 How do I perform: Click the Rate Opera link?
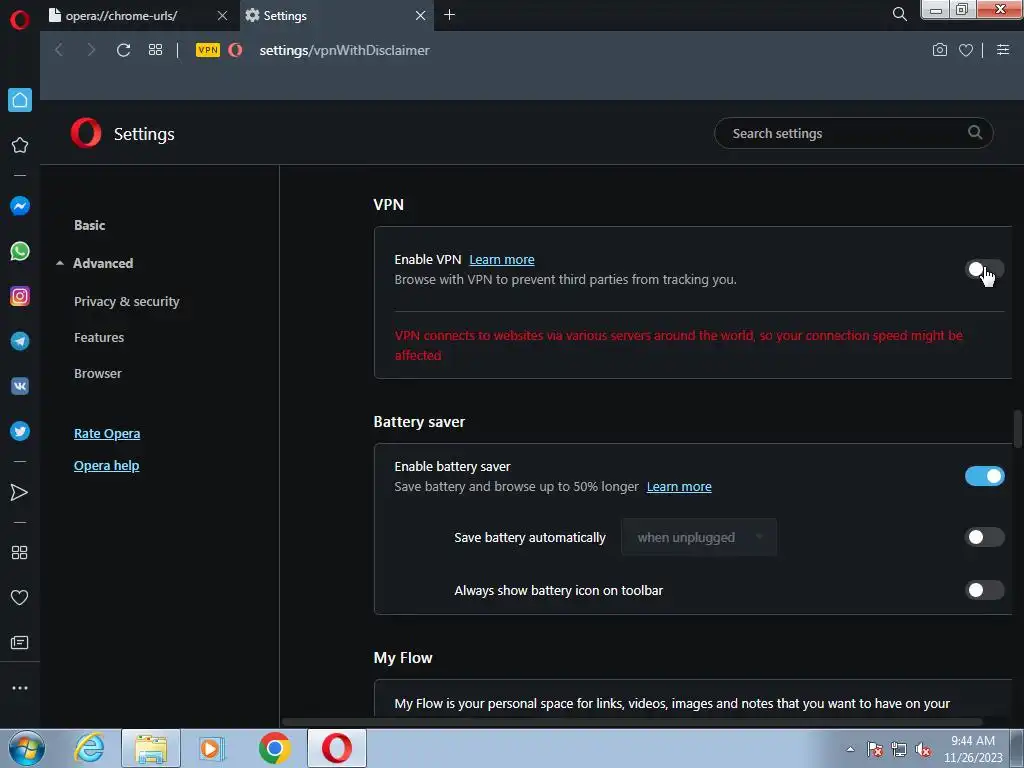pyautogui.click(x=107, y=434)
